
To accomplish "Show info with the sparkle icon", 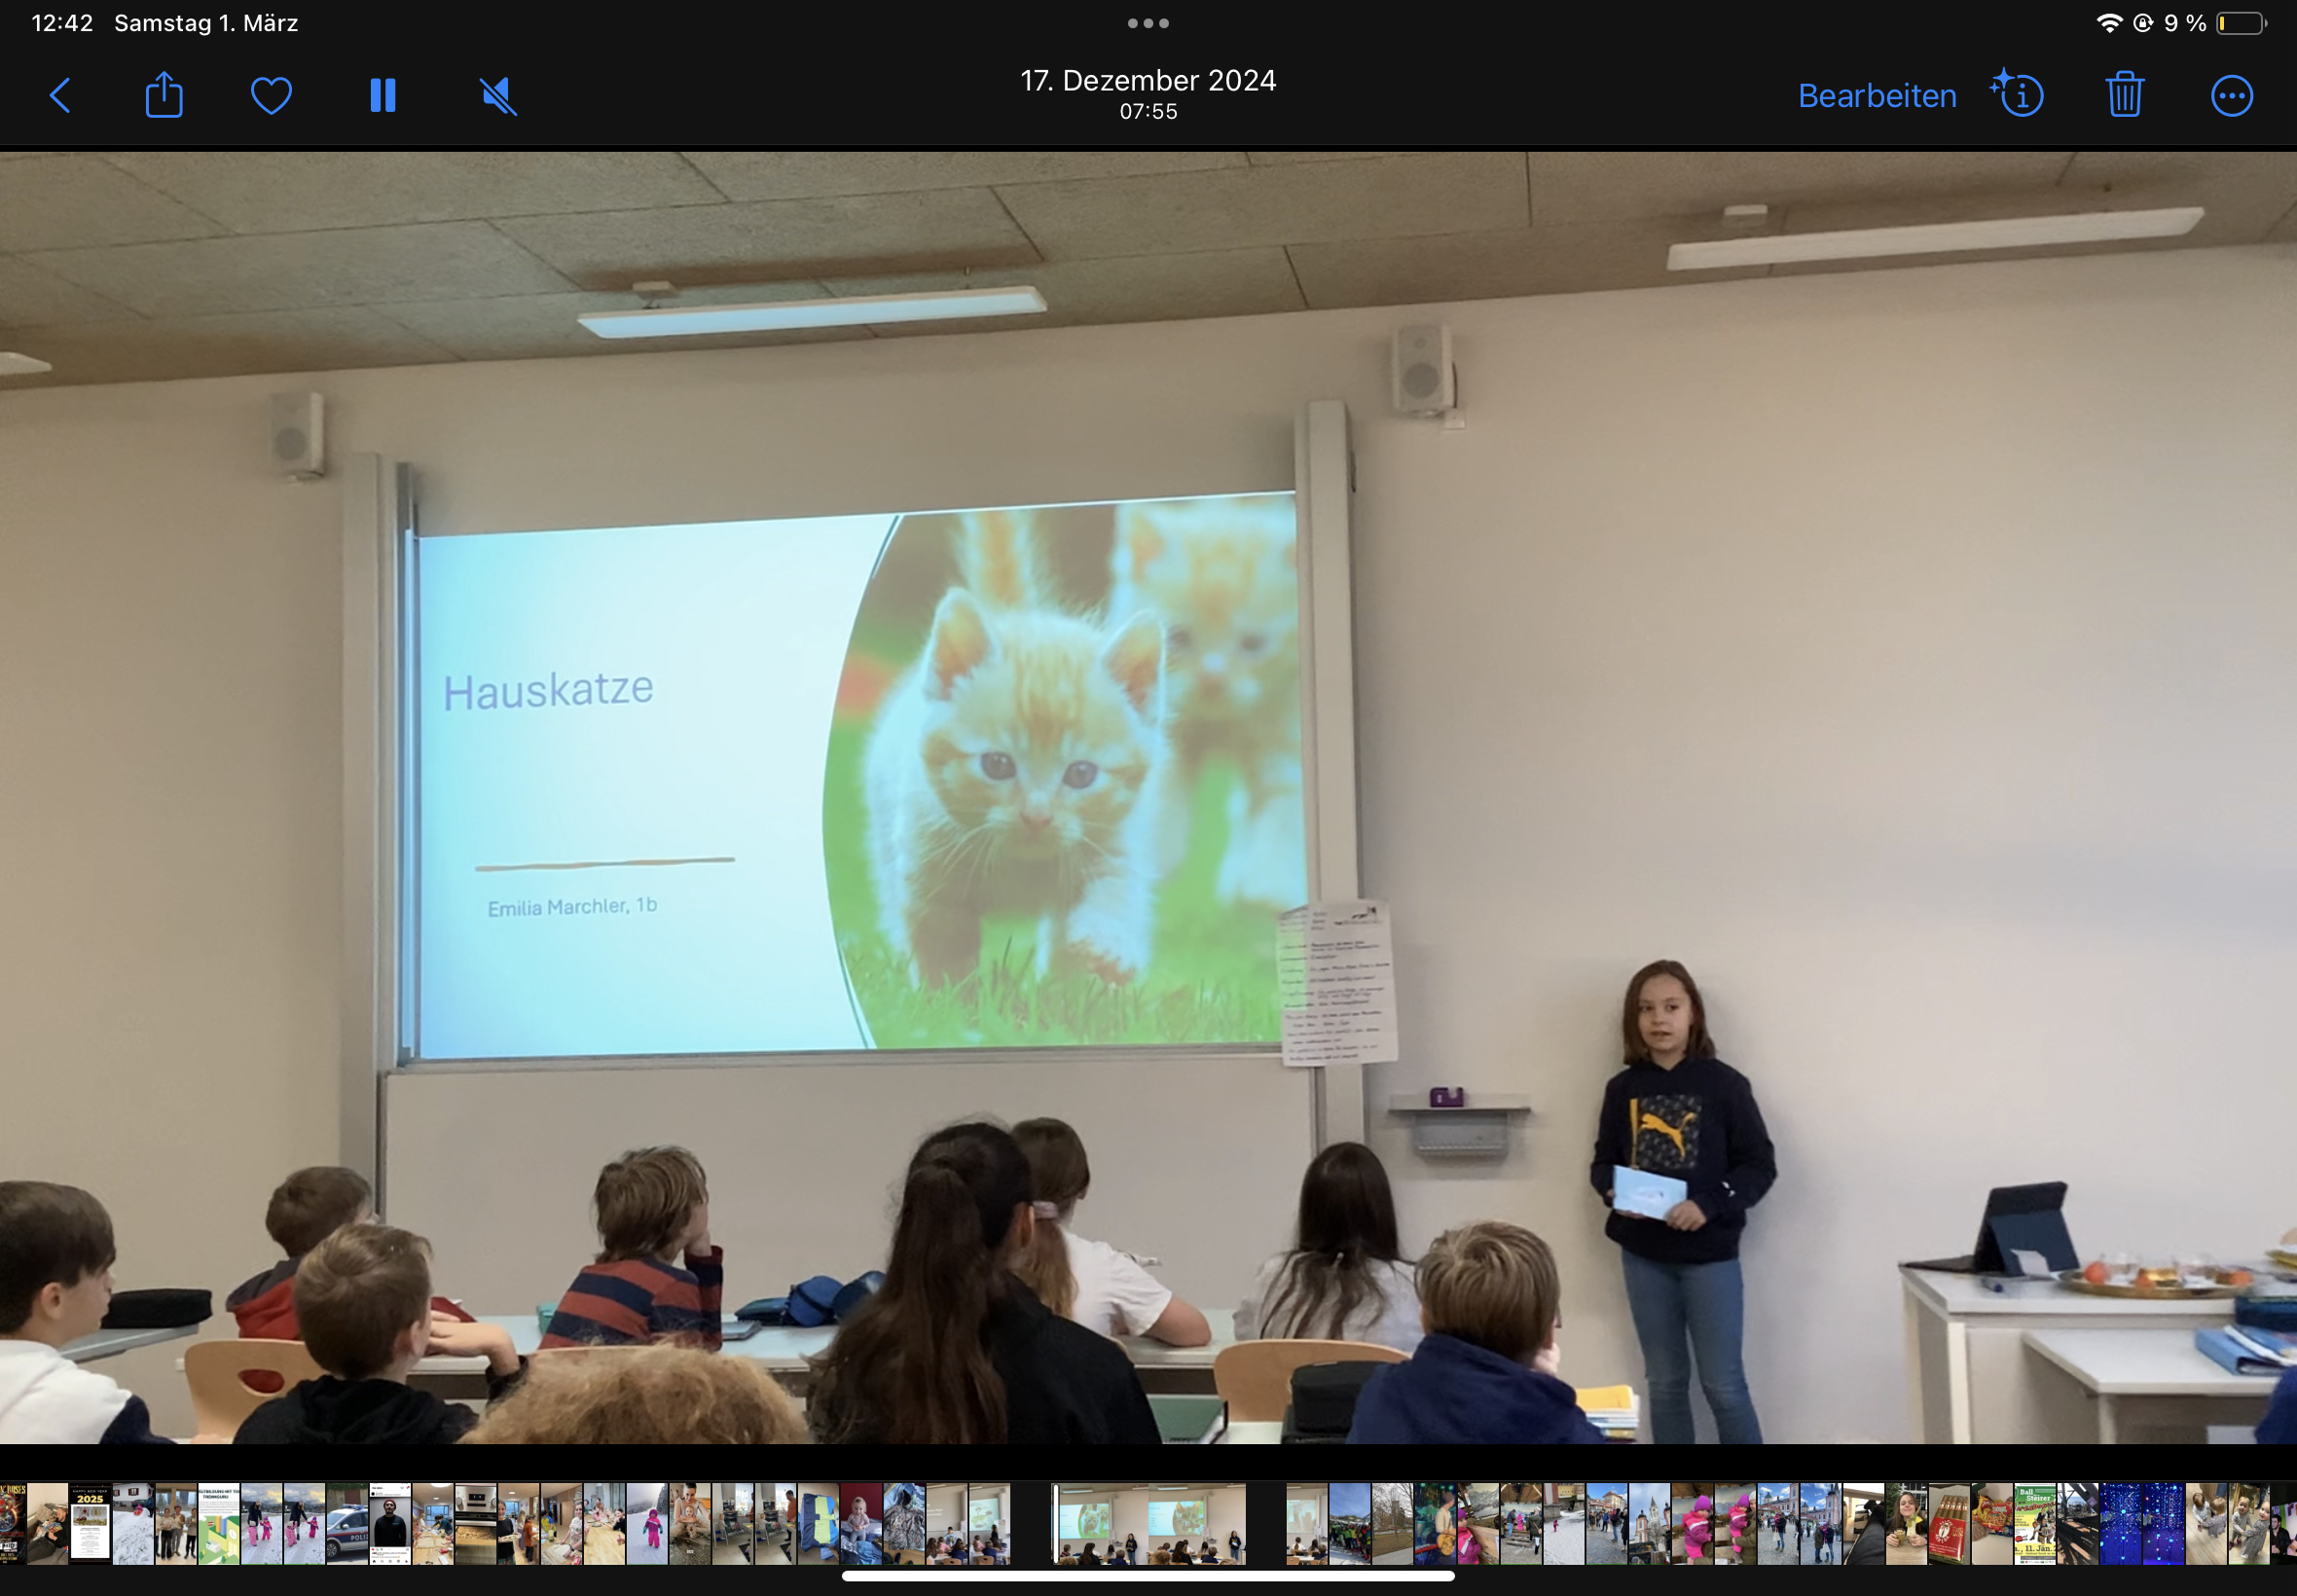I will pyautogui.click(x=2017, y=96).
